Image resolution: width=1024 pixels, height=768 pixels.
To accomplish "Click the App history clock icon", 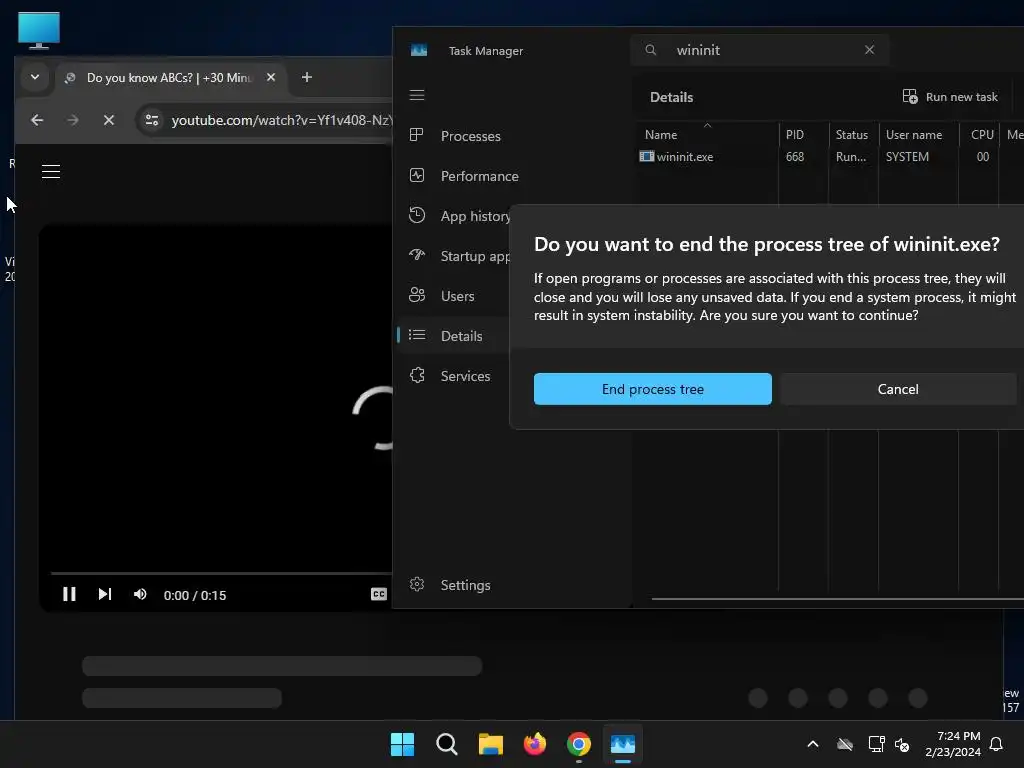I will pyautogui.click(x=417, y=215).
